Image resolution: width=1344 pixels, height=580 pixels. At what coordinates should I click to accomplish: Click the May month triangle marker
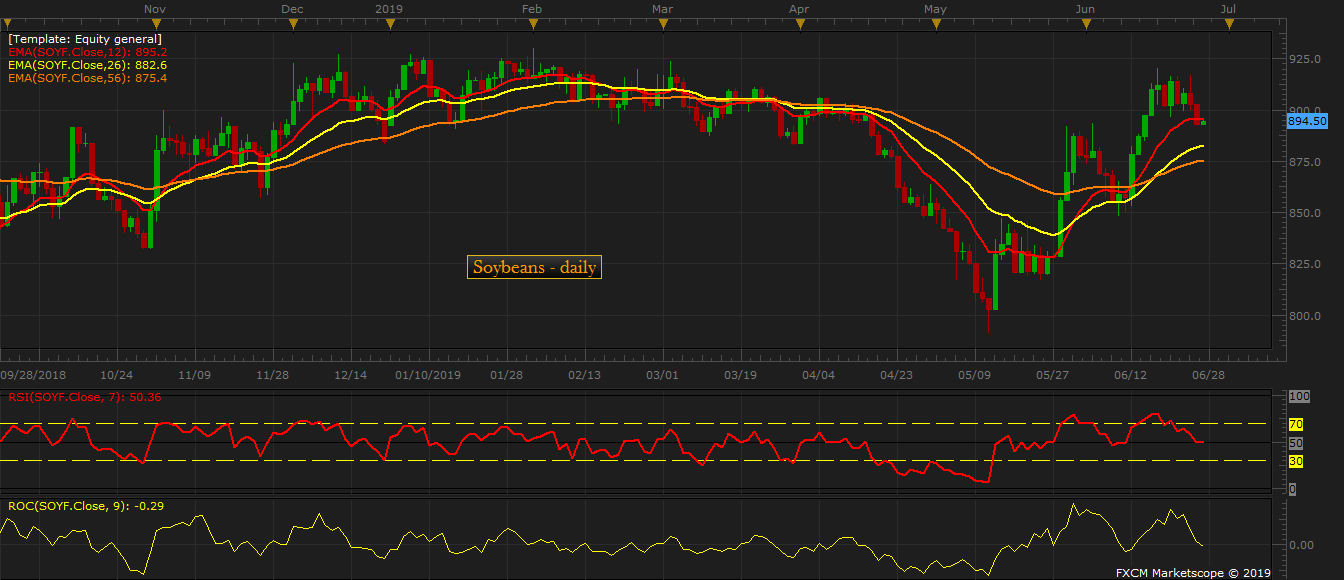[x=934, y=24]
